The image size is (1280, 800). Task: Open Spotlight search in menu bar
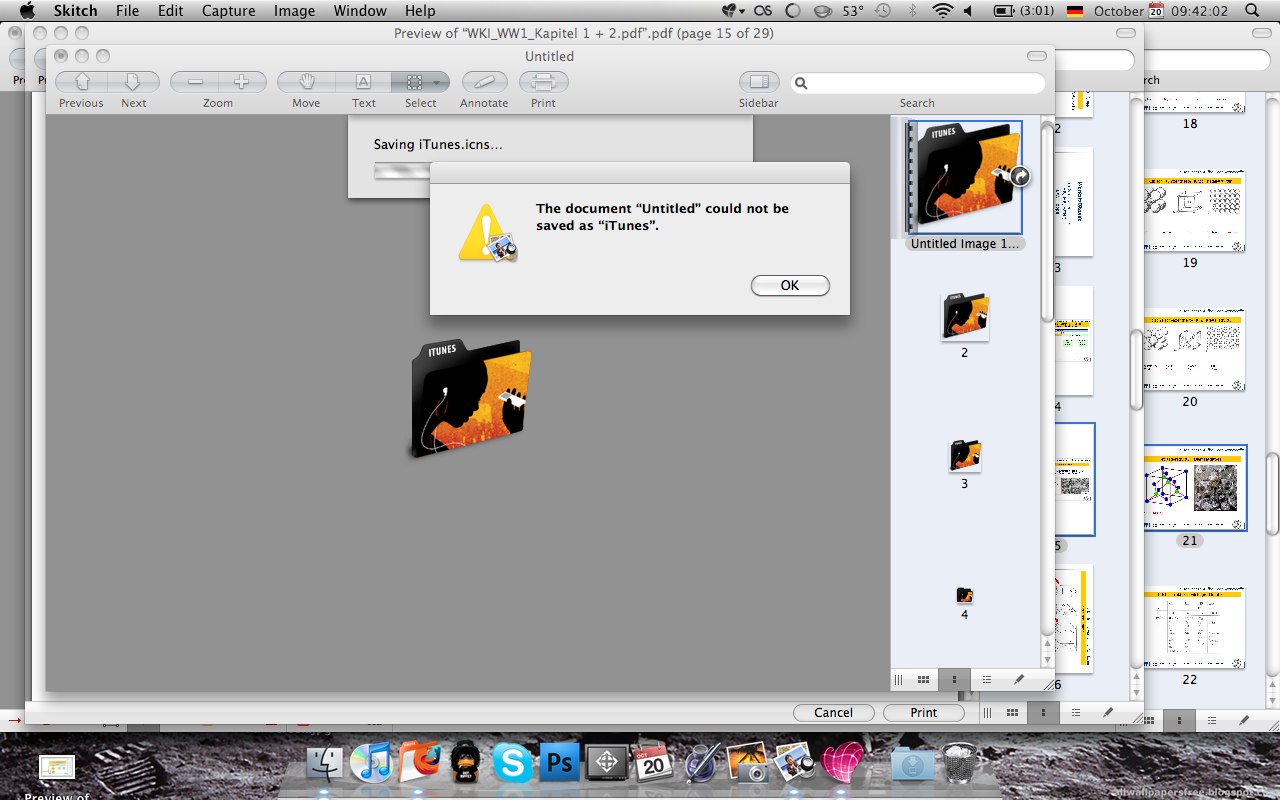[1254, 11]
